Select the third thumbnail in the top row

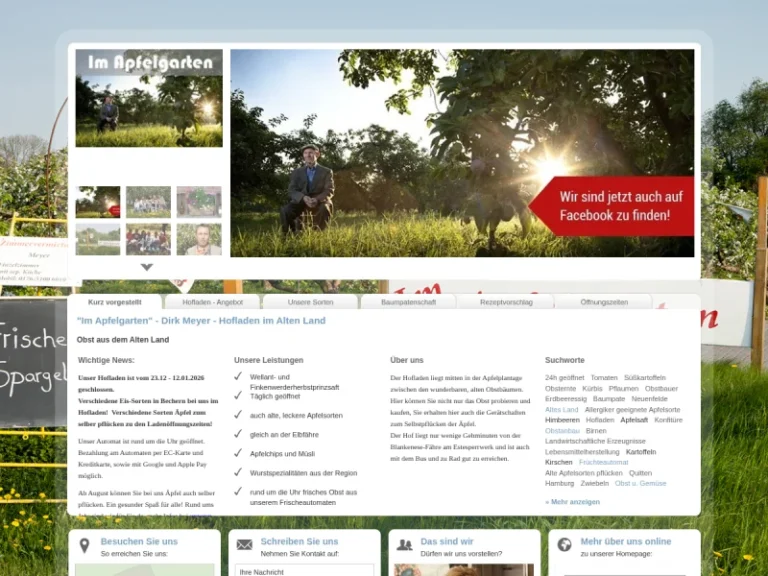click(x=199, y=202)
